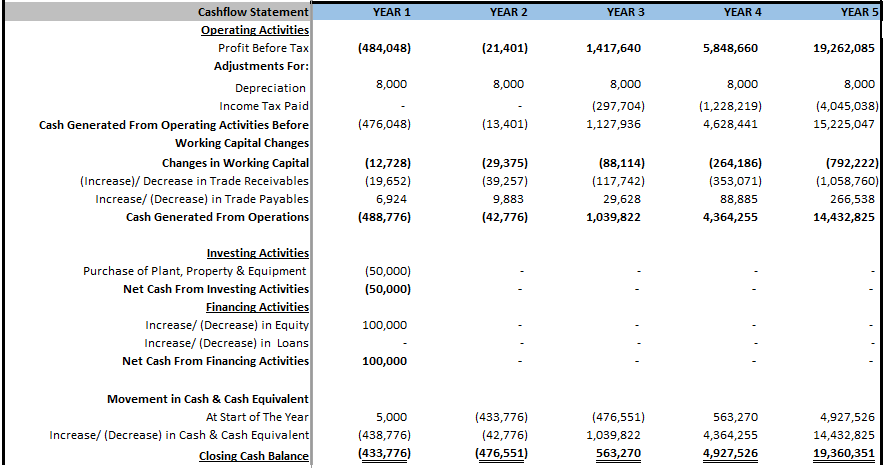
Task: Select the YEAR 5 header cell
Action: [x=860, y=12]
